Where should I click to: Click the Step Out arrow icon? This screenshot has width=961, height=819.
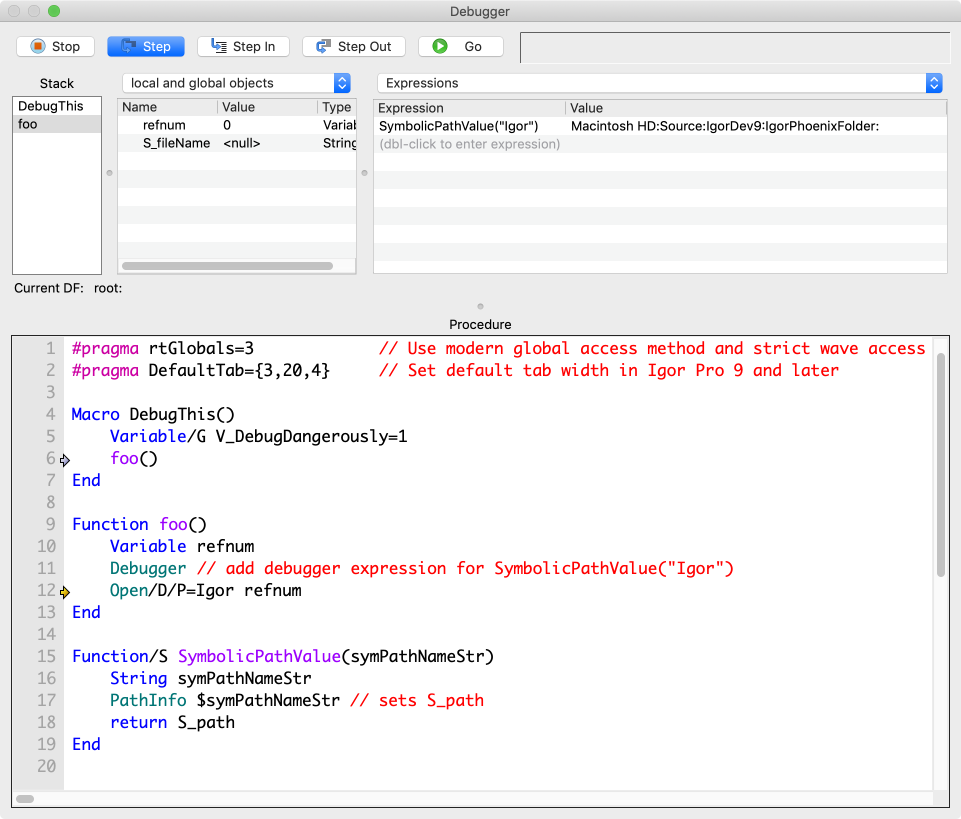click(323, 46)
